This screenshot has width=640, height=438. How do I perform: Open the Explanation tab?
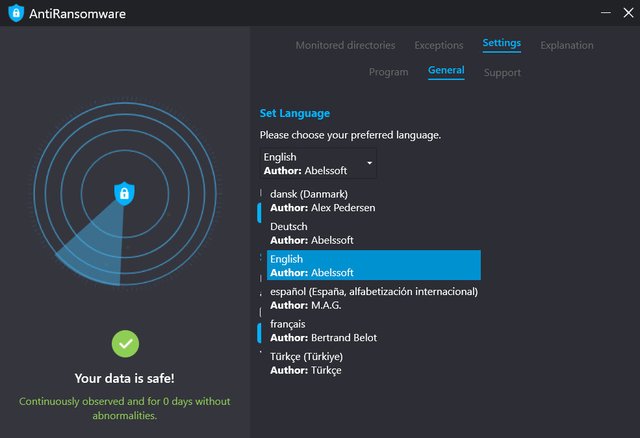point(566,45)
